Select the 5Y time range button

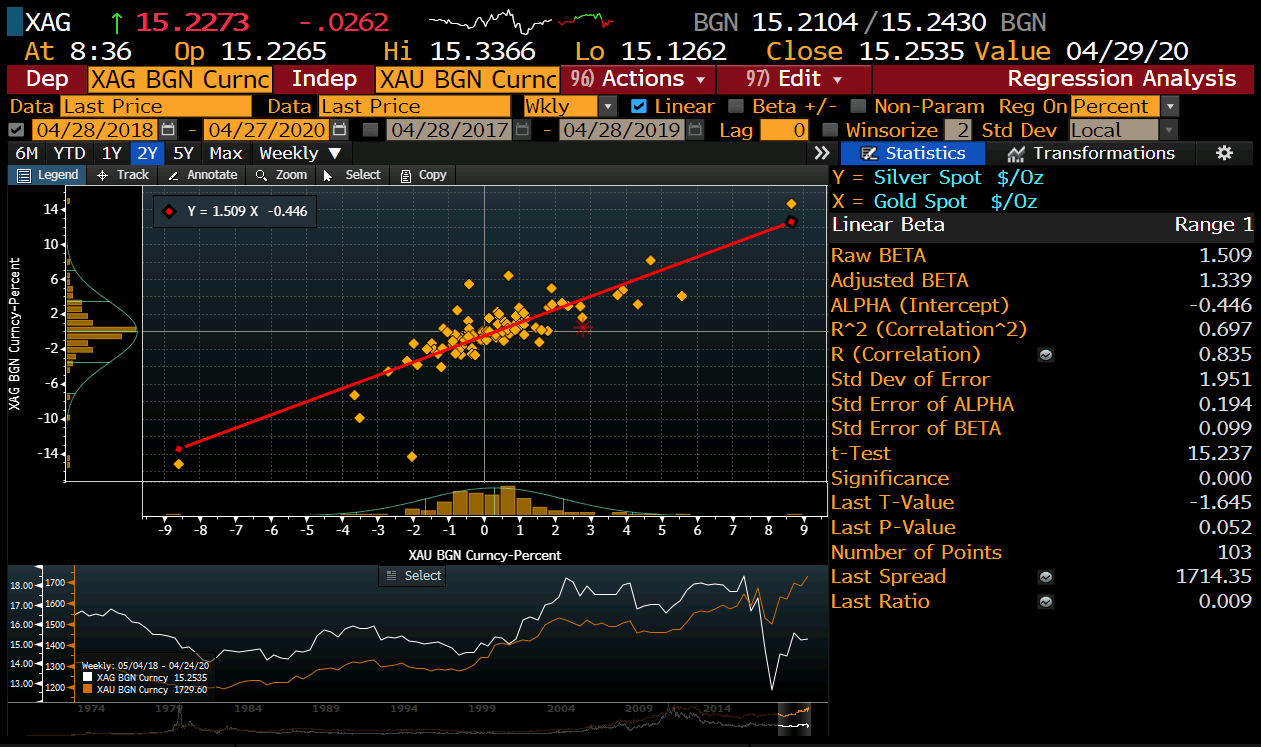pos(183,153)
